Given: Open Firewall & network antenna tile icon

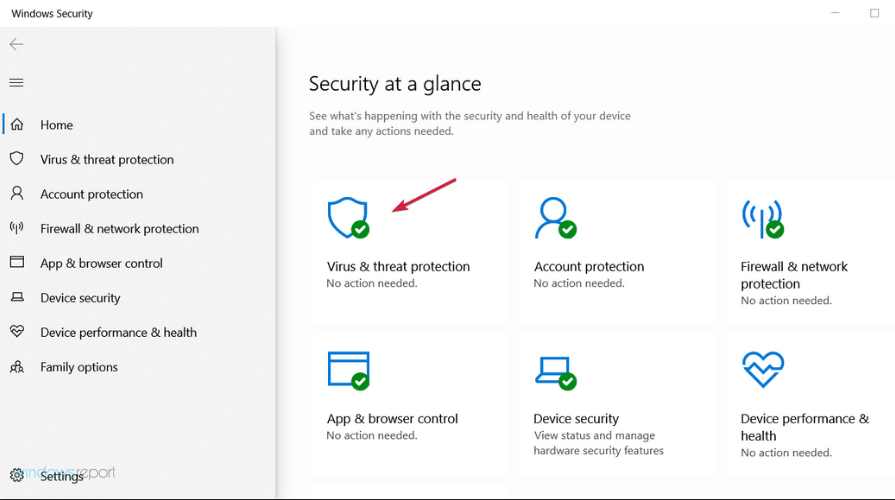Looking at the screenshot, I should tap(763, 219).
